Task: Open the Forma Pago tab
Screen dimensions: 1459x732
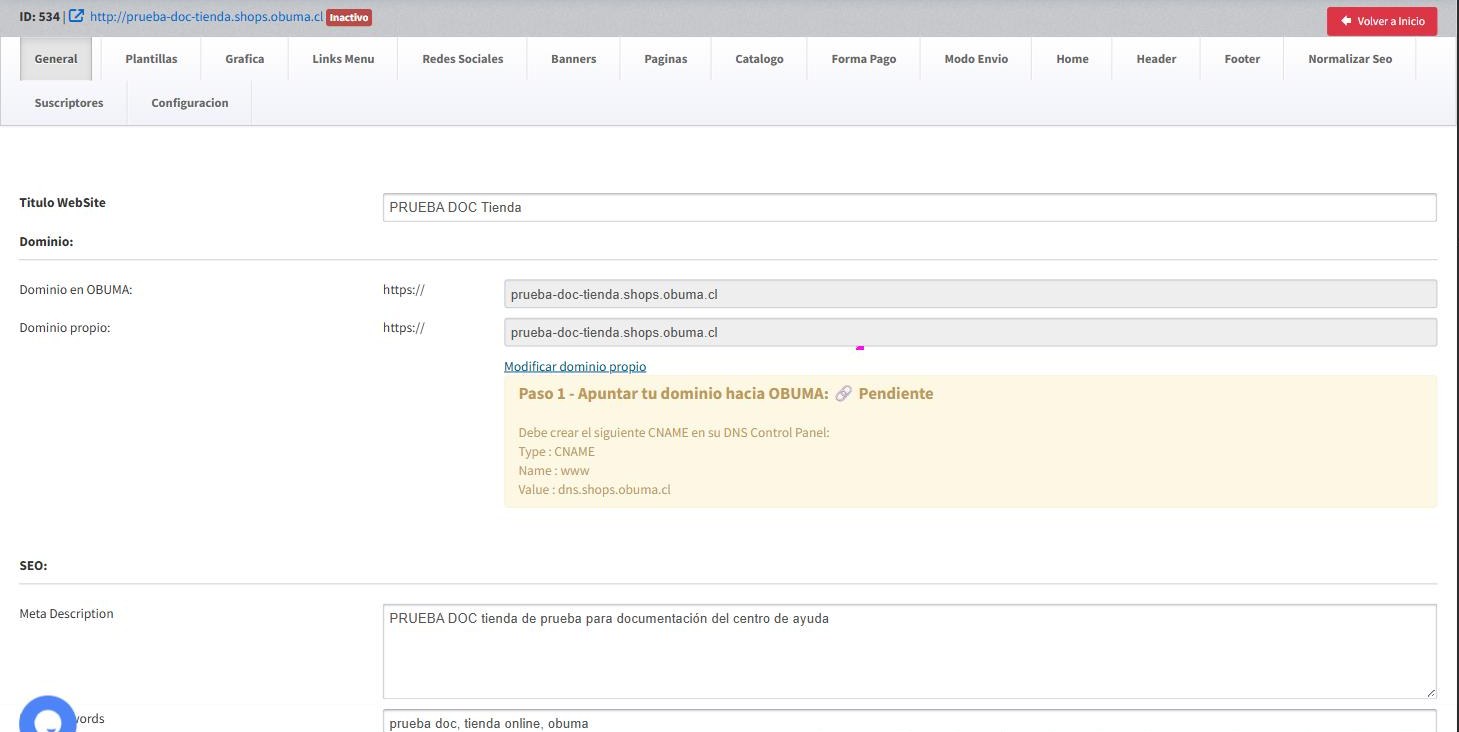Action: pyautogui.click(x=864, y=59)
